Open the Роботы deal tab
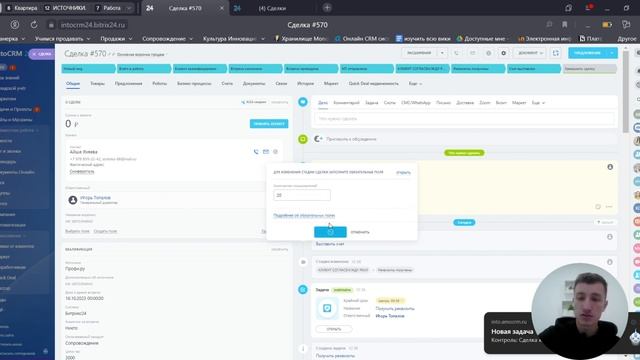The image size is (640, 360). point(160,83)
